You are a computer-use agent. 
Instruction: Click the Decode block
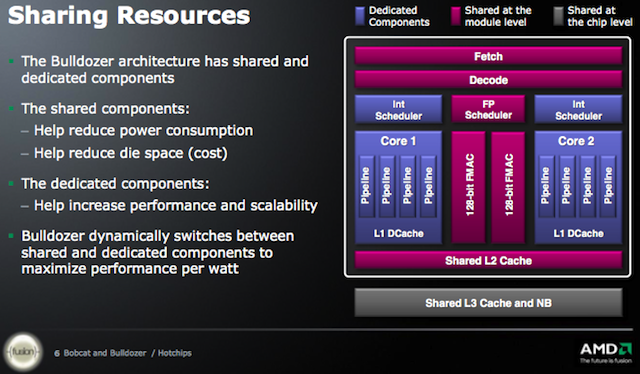coord(488,80)
